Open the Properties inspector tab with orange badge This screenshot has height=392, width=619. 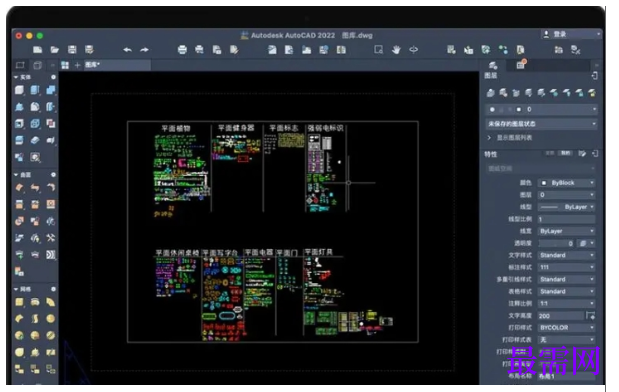(521, 65)
